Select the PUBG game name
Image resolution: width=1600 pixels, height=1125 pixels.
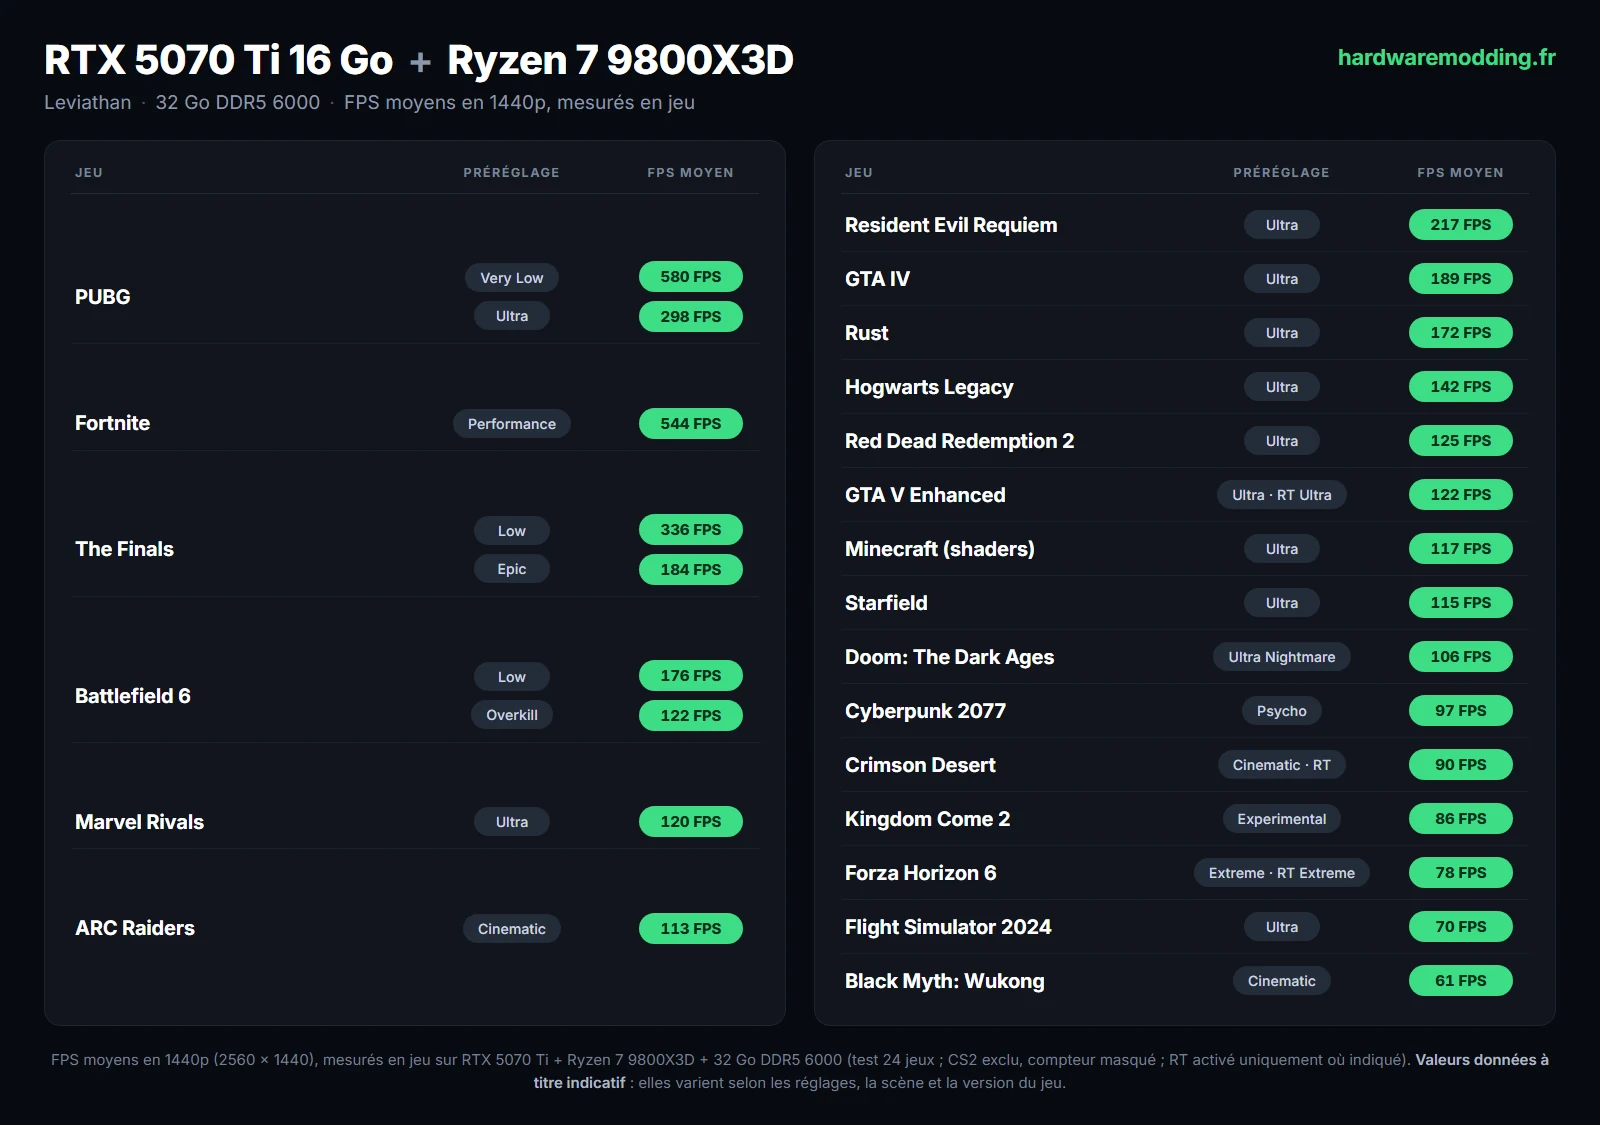(x=102, y=297)
